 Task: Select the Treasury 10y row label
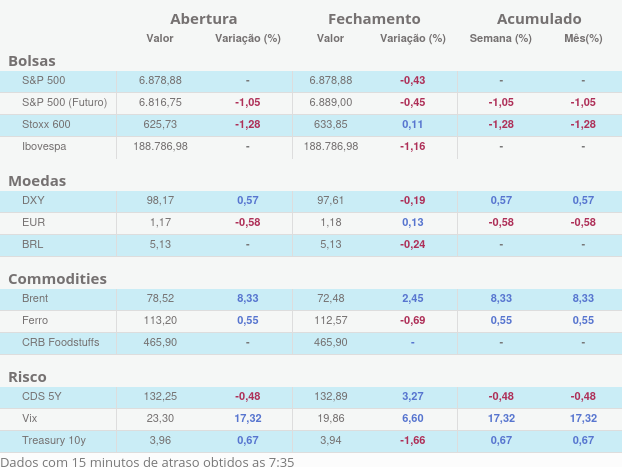coord(52,439)
